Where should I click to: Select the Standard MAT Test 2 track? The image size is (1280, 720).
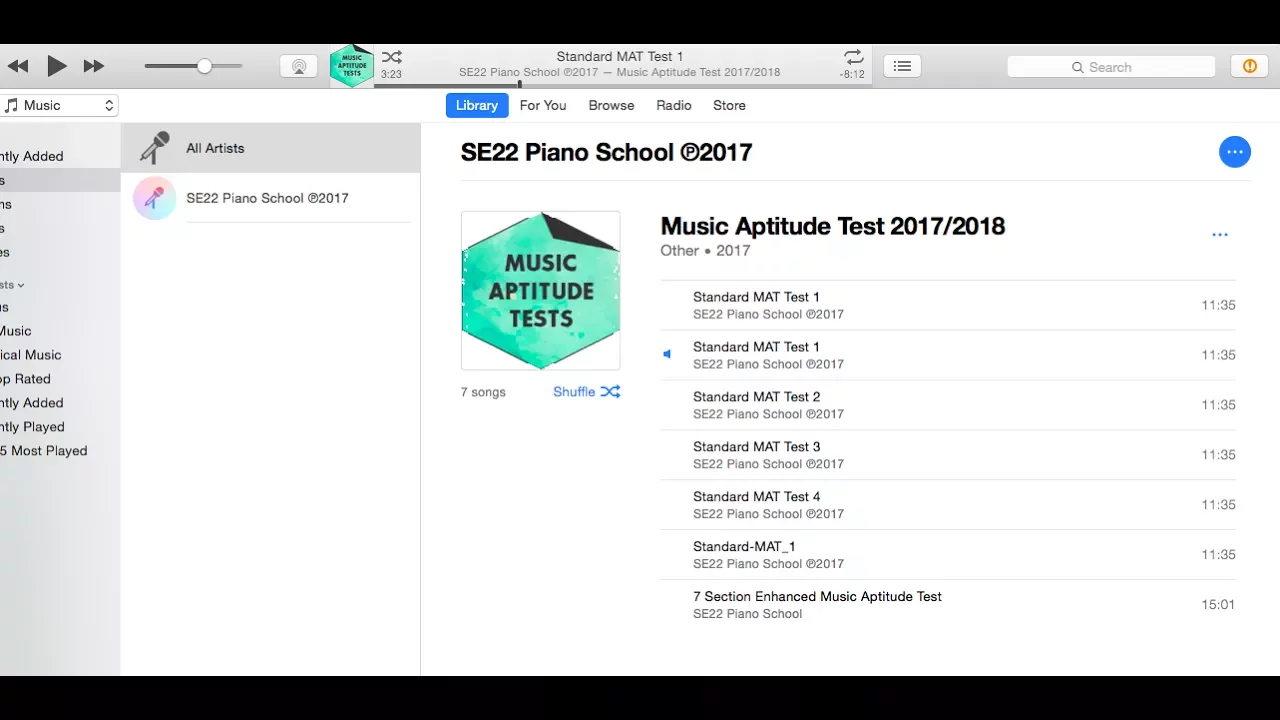click(x=948, y=405)
